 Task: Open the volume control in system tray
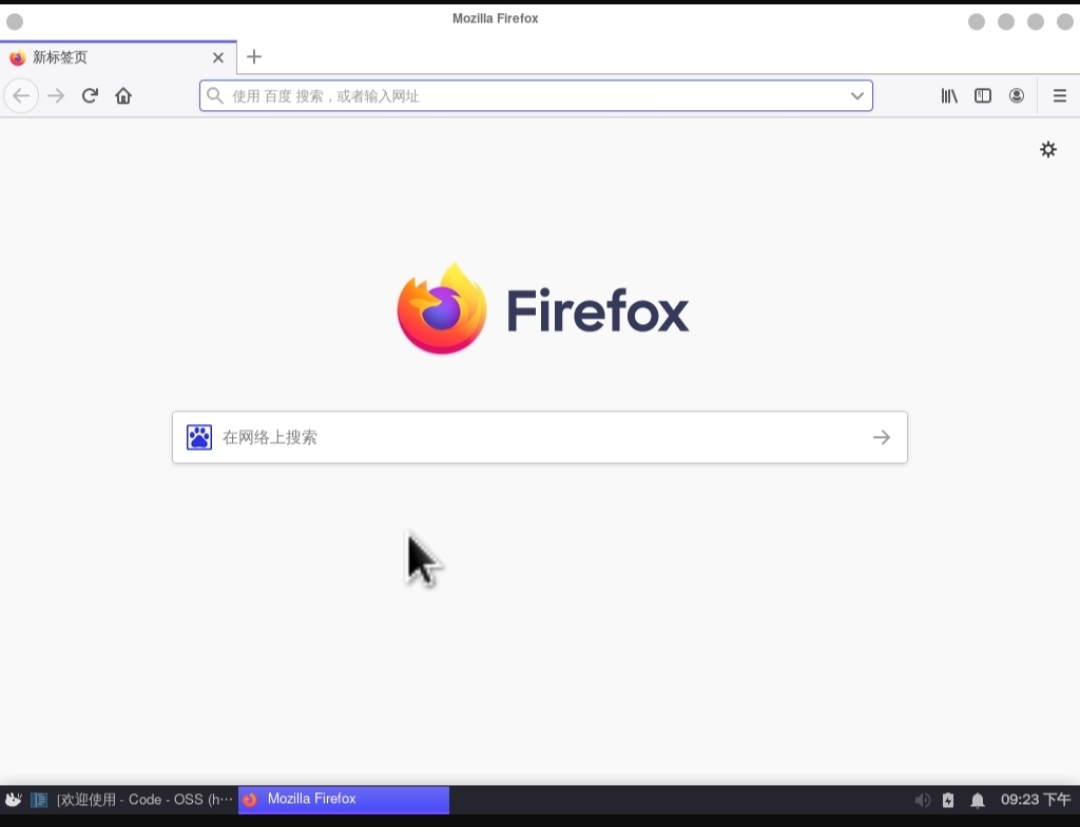click(922, 799)
